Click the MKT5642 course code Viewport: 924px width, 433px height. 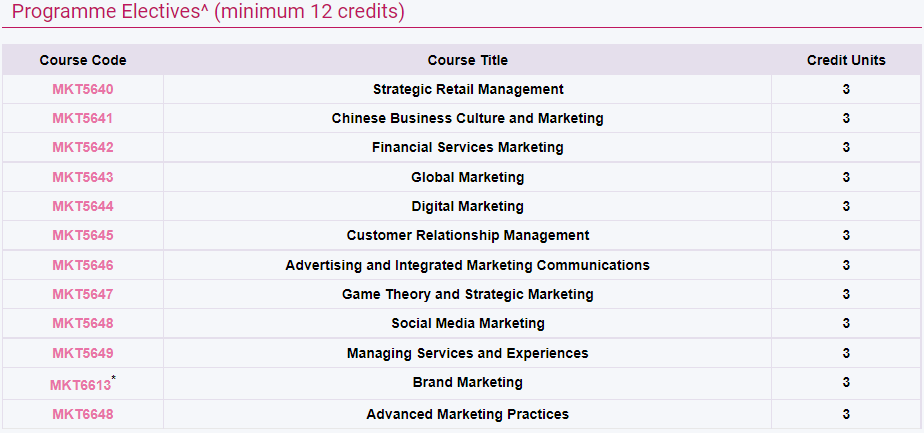coord(82,147)
